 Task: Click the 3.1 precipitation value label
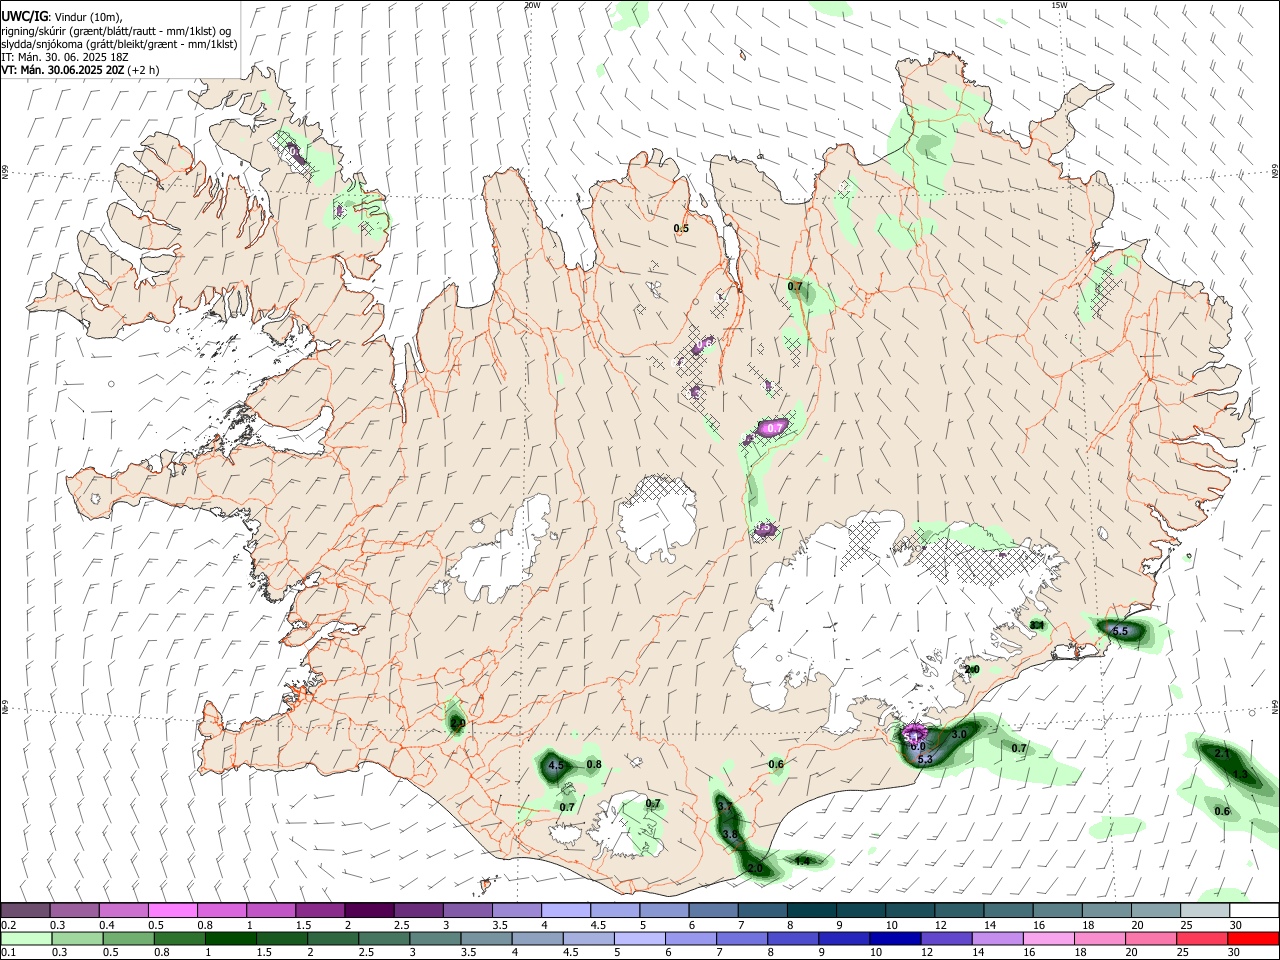pos(1037,625)
